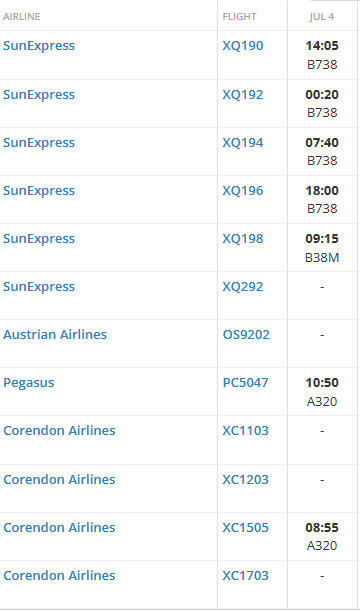Open flight XQ198 link
The image size is (360, 611).
pyautogui.click(x=243, y=238)
